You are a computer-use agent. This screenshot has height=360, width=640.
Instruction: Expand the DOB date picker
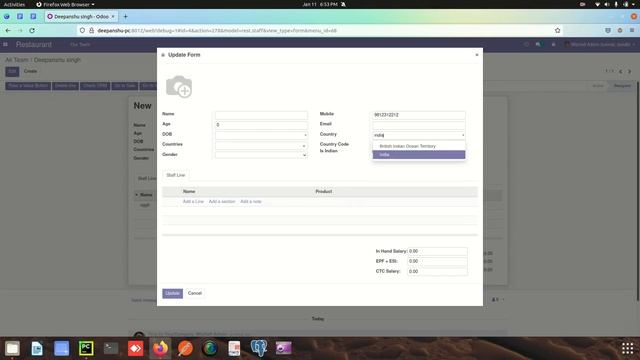coord(305,135)
